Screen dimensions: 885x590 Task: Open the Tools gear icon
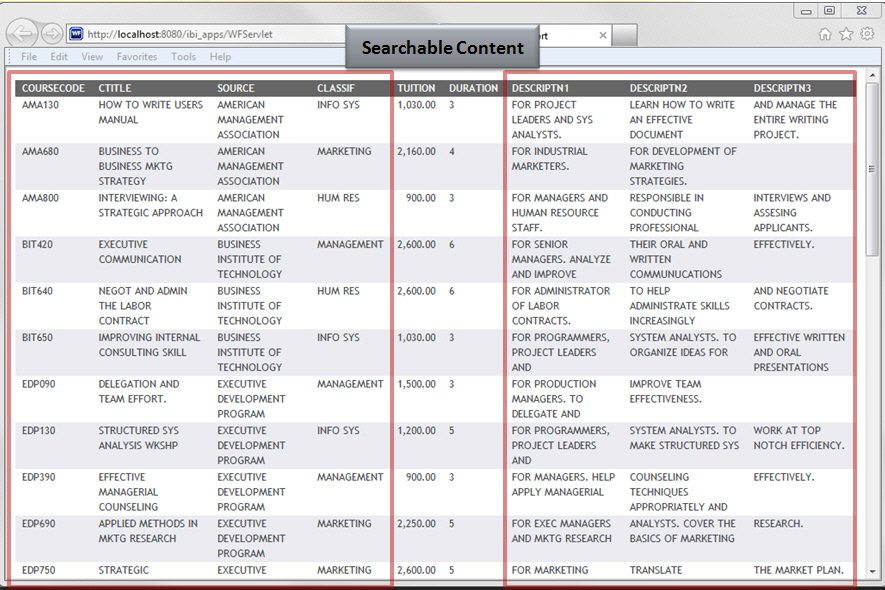(x=867, y=34)
